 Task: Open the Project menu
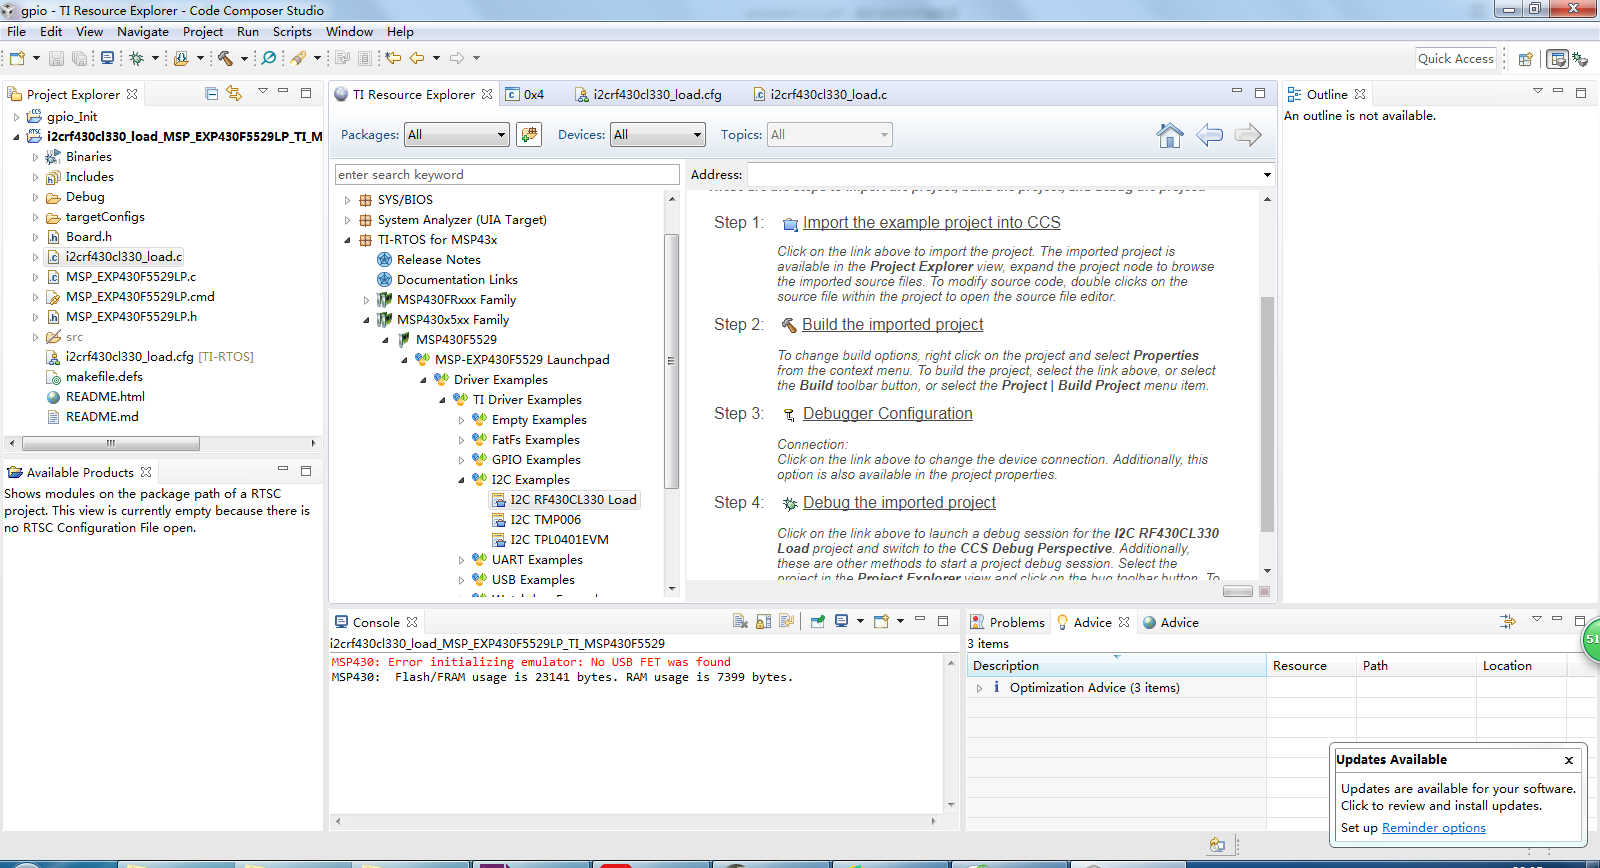click(x=202, y=31)
